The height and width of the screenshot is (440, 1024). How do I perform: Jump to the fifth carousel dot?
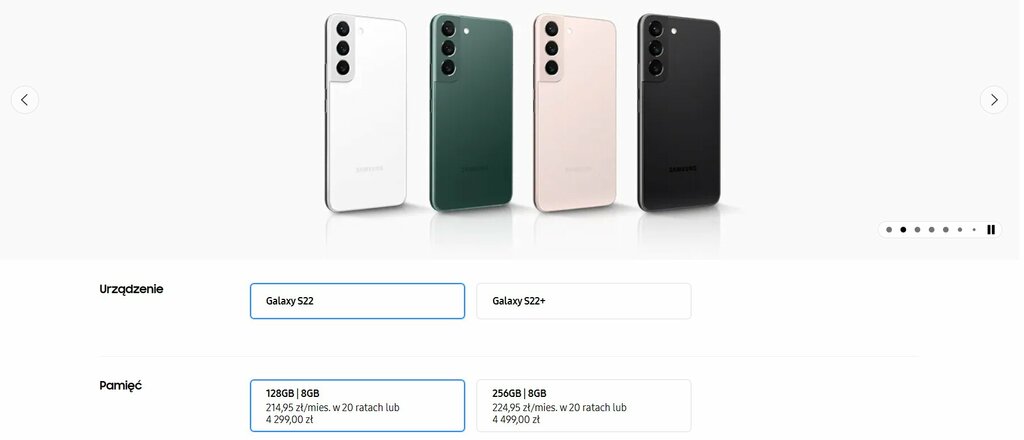point(946,230)
